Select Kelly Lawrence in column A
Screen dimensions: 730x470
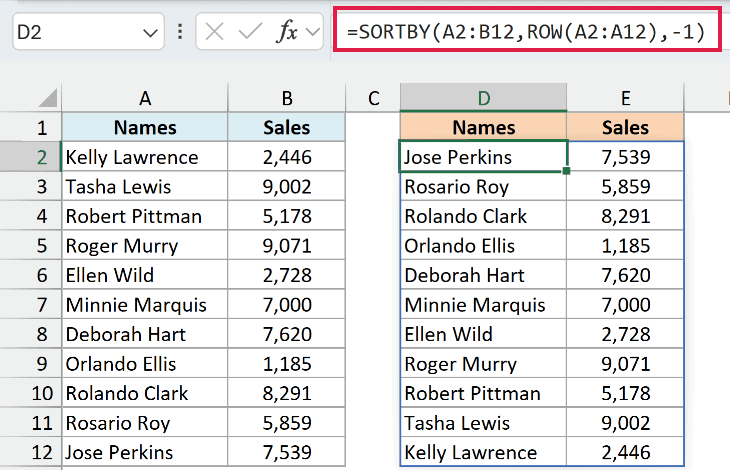145,157
